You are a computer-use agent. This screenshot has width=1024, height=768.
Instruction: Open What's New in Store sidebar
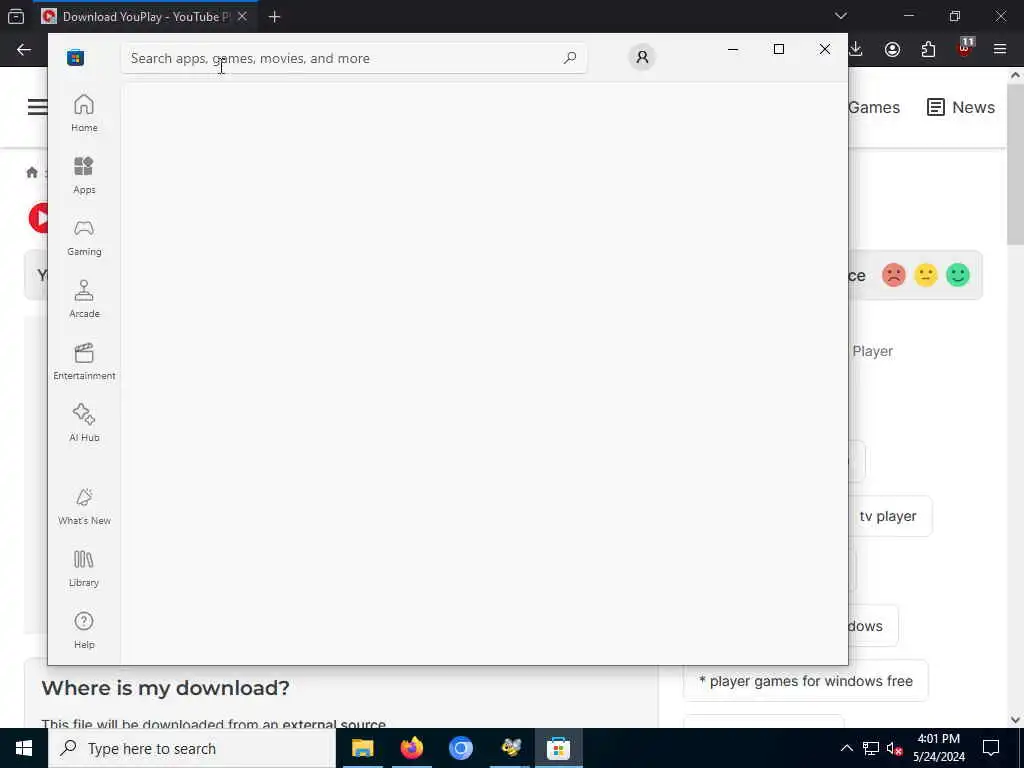click(84, 506)
